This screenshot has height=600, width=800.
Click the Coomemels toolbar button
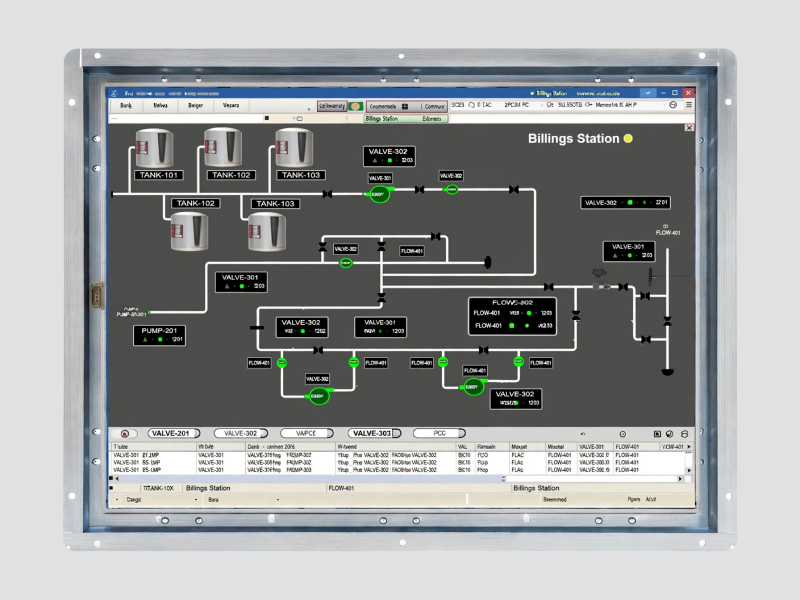(x=383, y=106)
